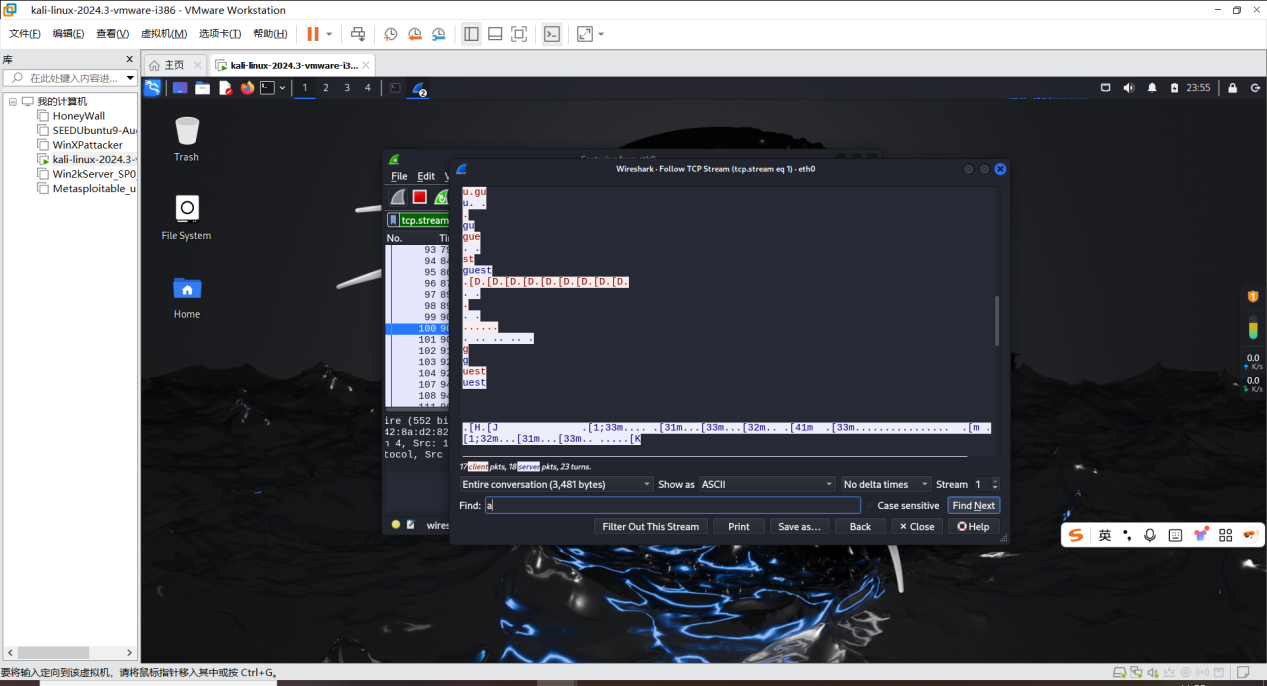Toggle the thumbnail bar view icon

click(x=495, y=34)
